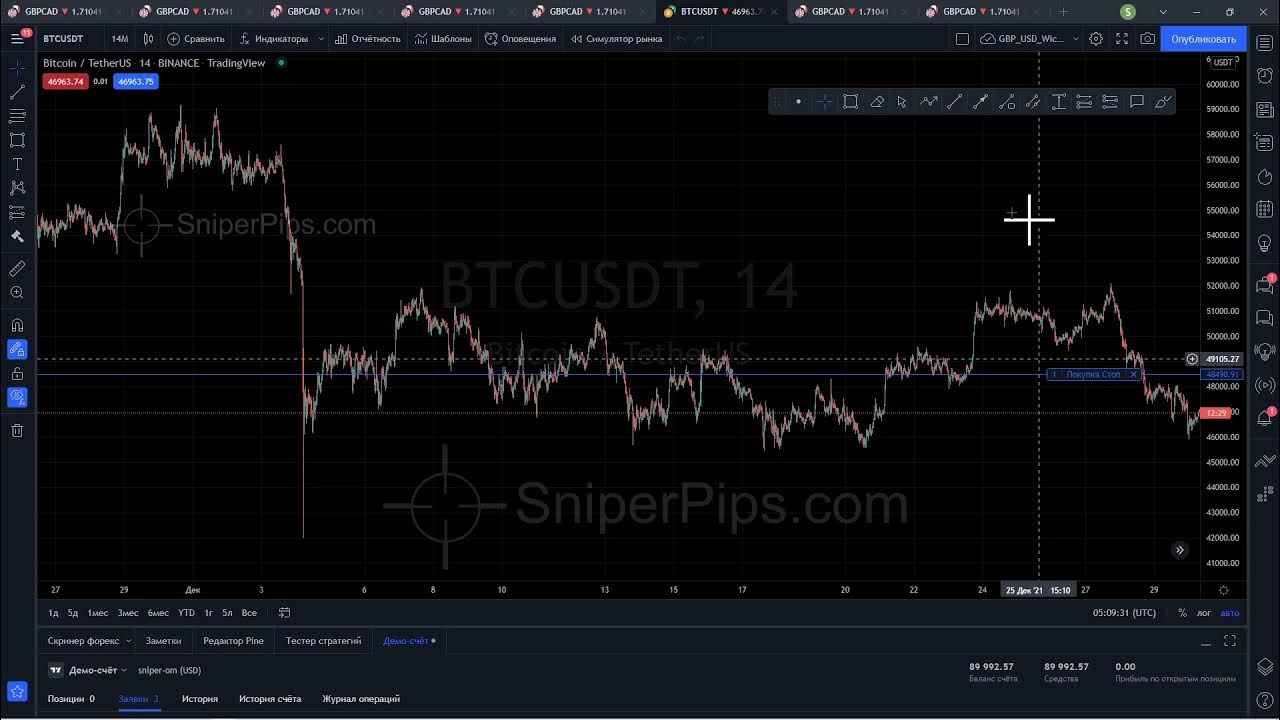Viewport: 1280px width, 720px height.
Task: Activate the zoom-in magnifier tool
Action: 17,293
